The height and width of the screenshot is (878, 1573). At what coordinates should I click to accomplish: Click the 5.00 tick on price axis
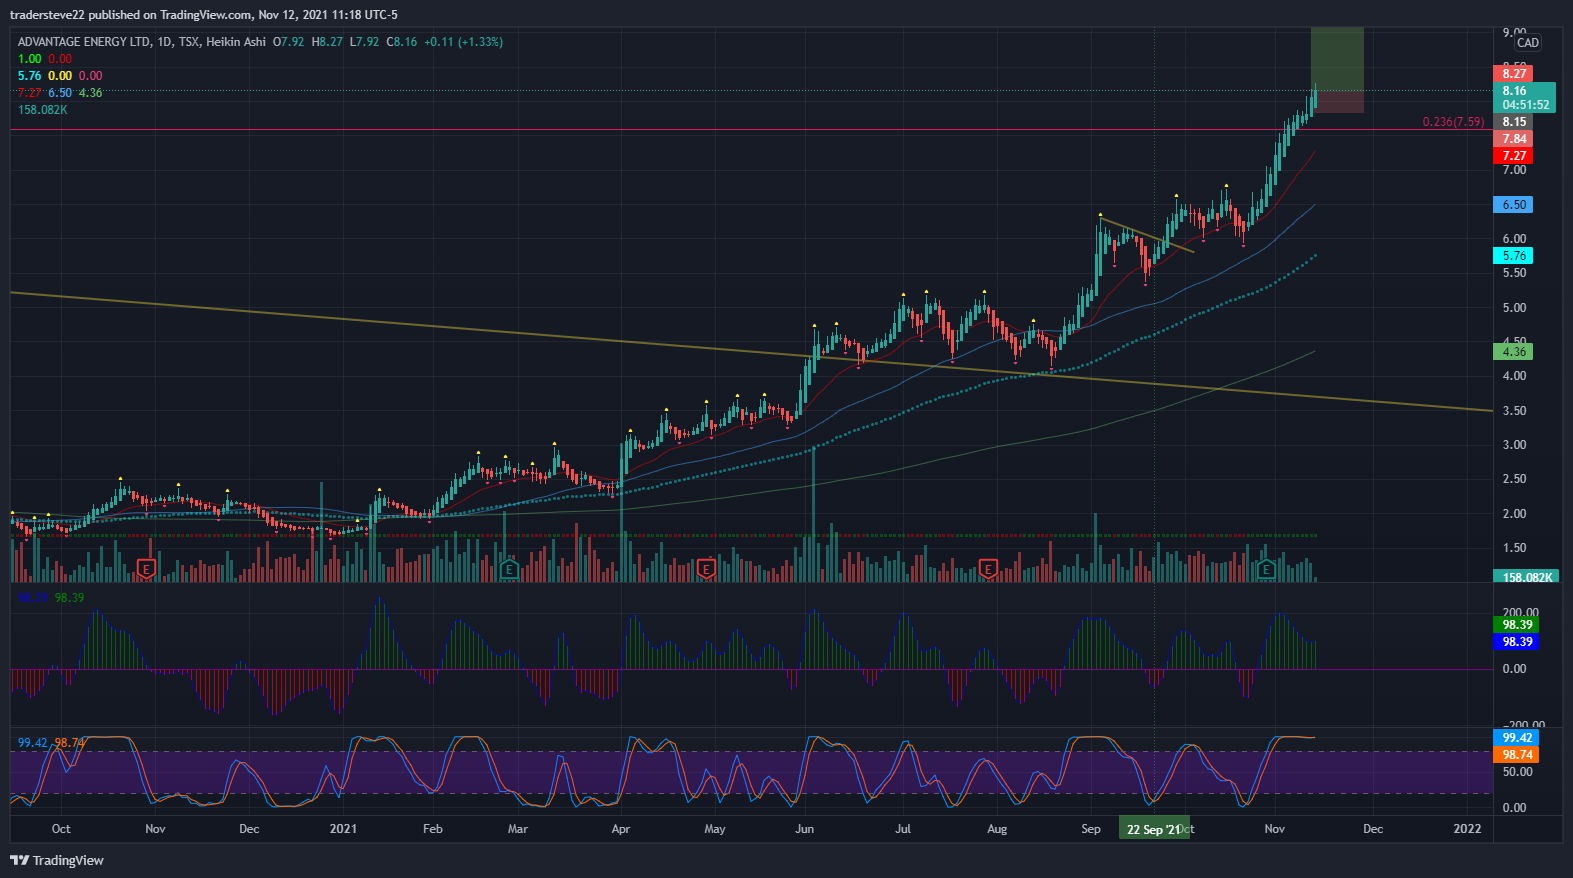click(1514, 308)
